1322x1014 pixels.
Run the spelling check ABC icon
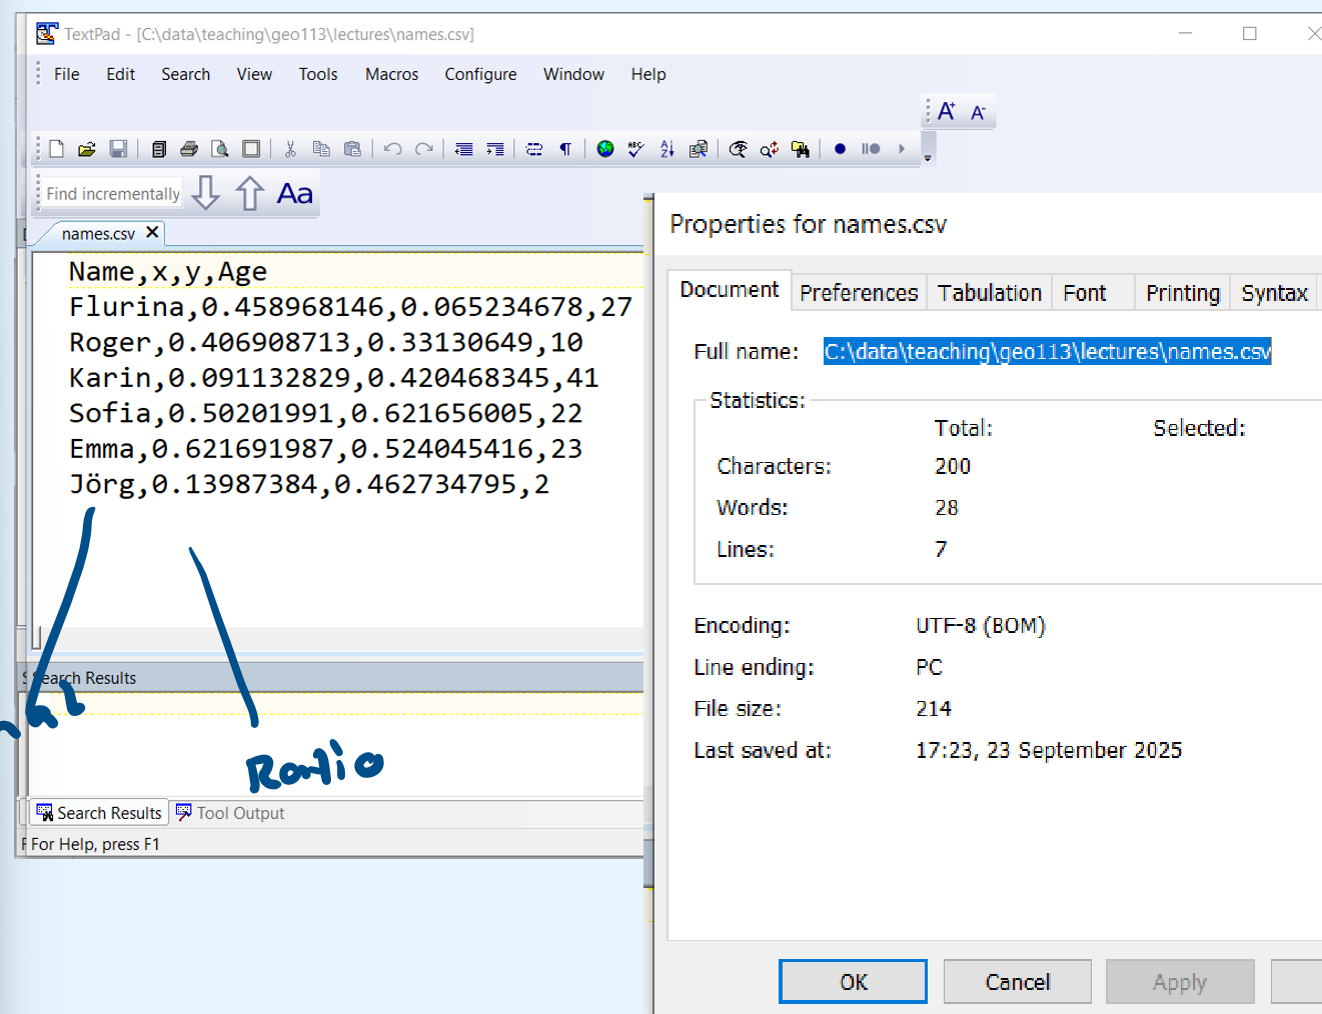[x=636, y=149]
